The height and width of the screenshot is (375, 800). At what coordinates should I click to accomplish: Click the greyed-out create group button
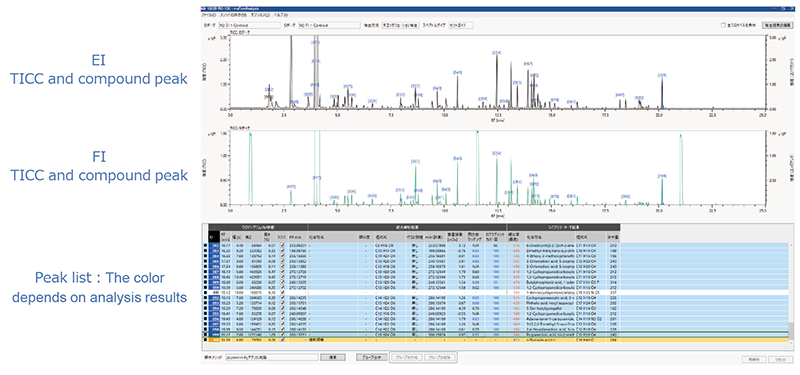pos(406,357)
